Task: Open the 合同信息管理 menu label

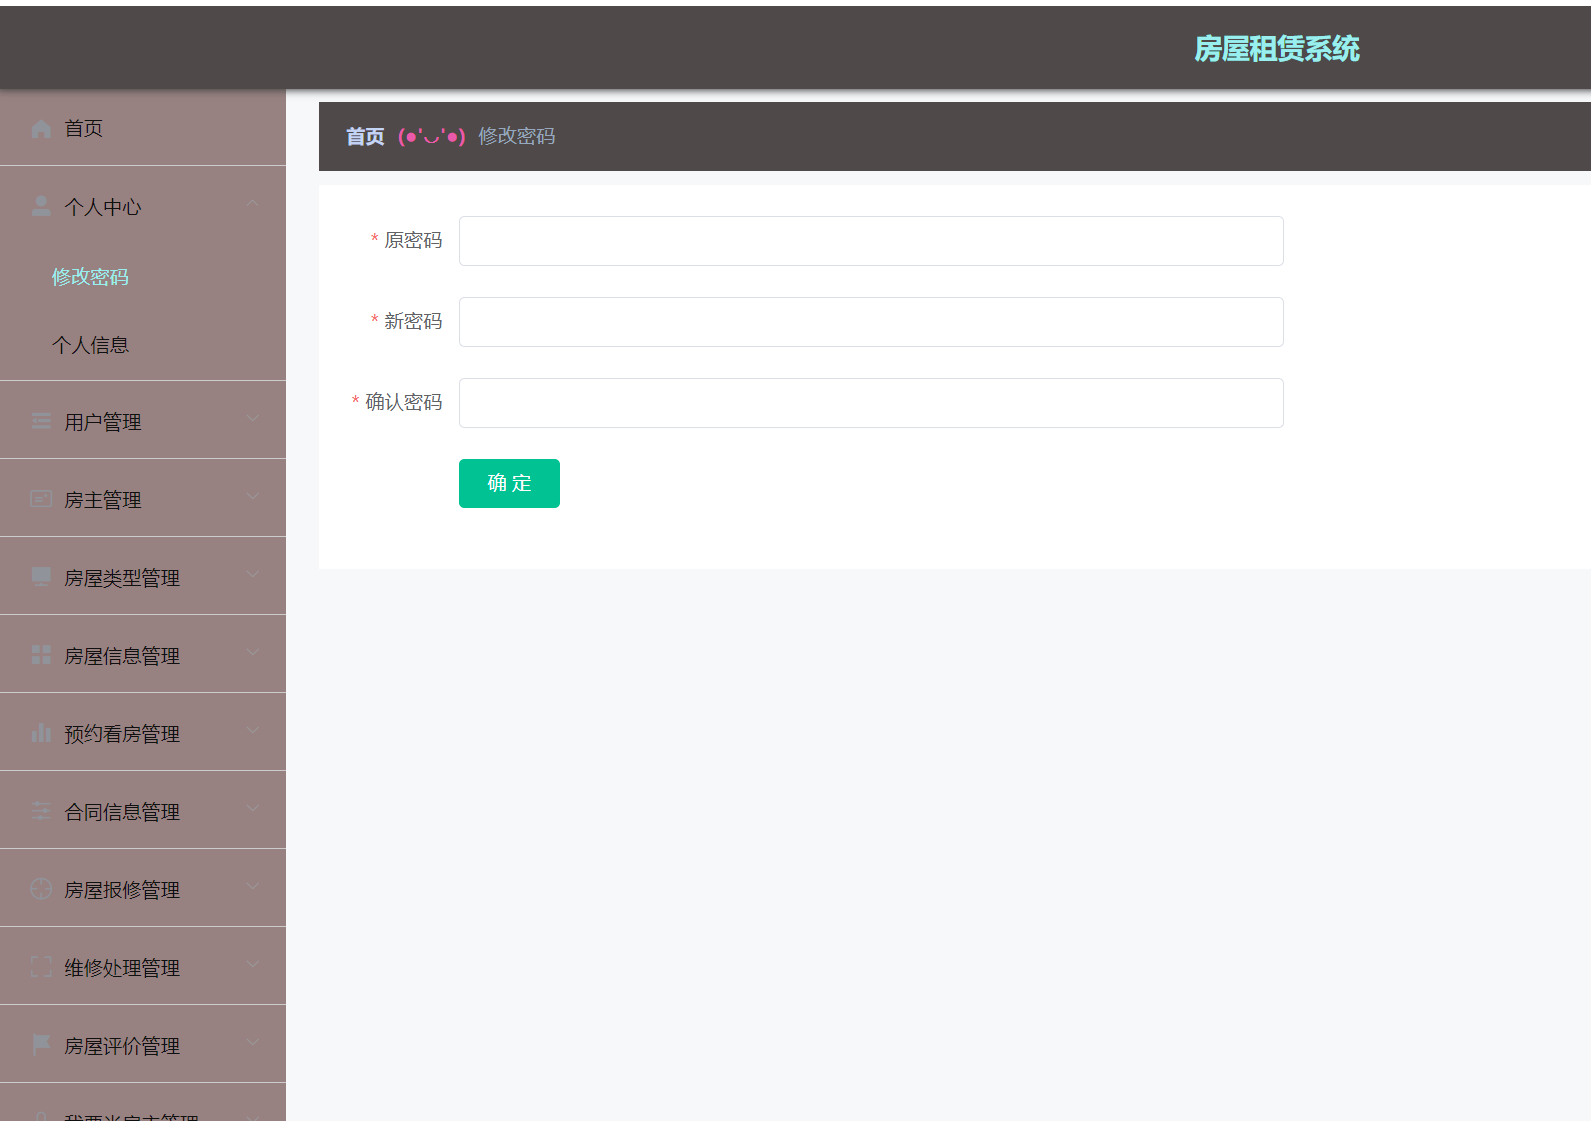Action: point(122,812)
